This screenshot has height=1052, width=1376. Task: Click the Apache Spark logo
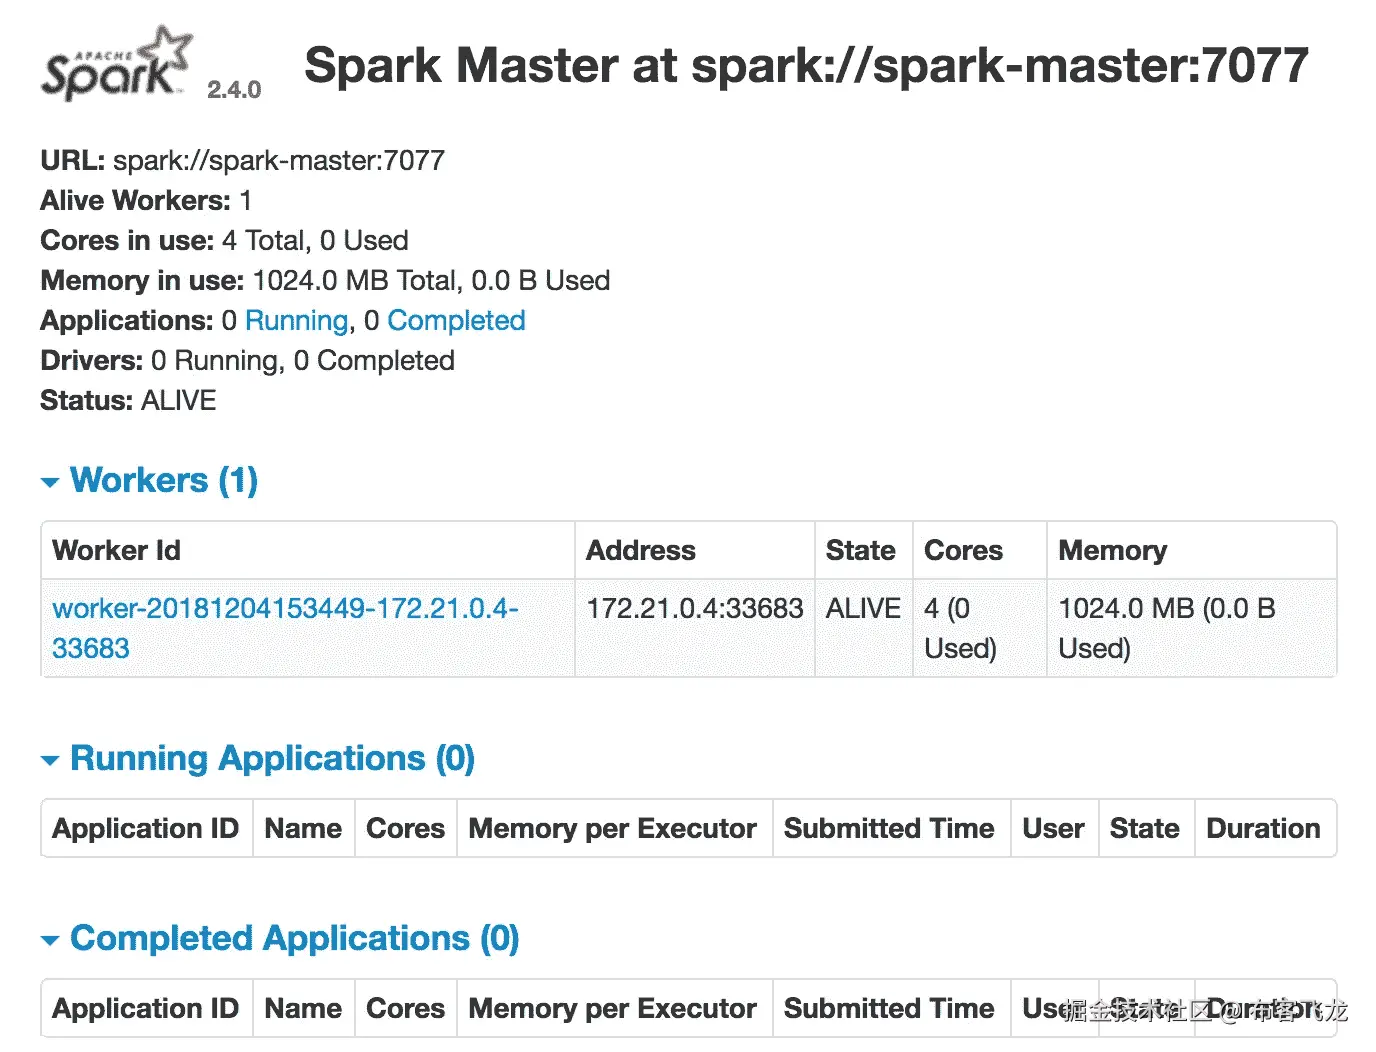[116, 63]
